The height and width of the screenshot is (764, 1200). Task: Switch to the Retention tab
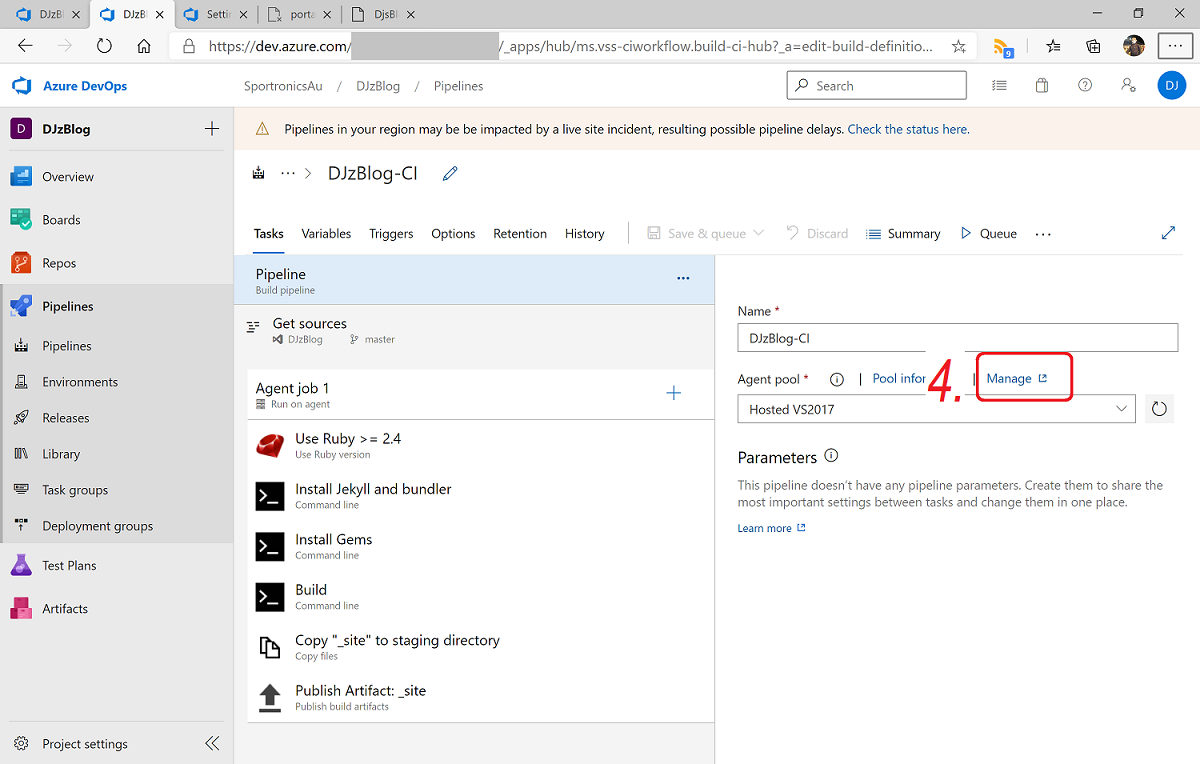pos(520,233)
